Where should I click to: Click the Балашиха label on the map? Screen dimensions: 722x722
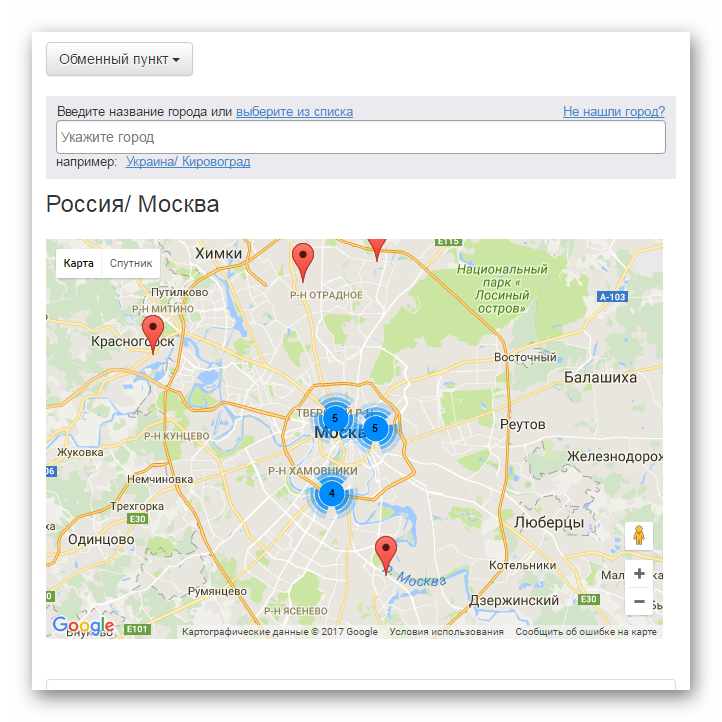click(x=600, y=378)
